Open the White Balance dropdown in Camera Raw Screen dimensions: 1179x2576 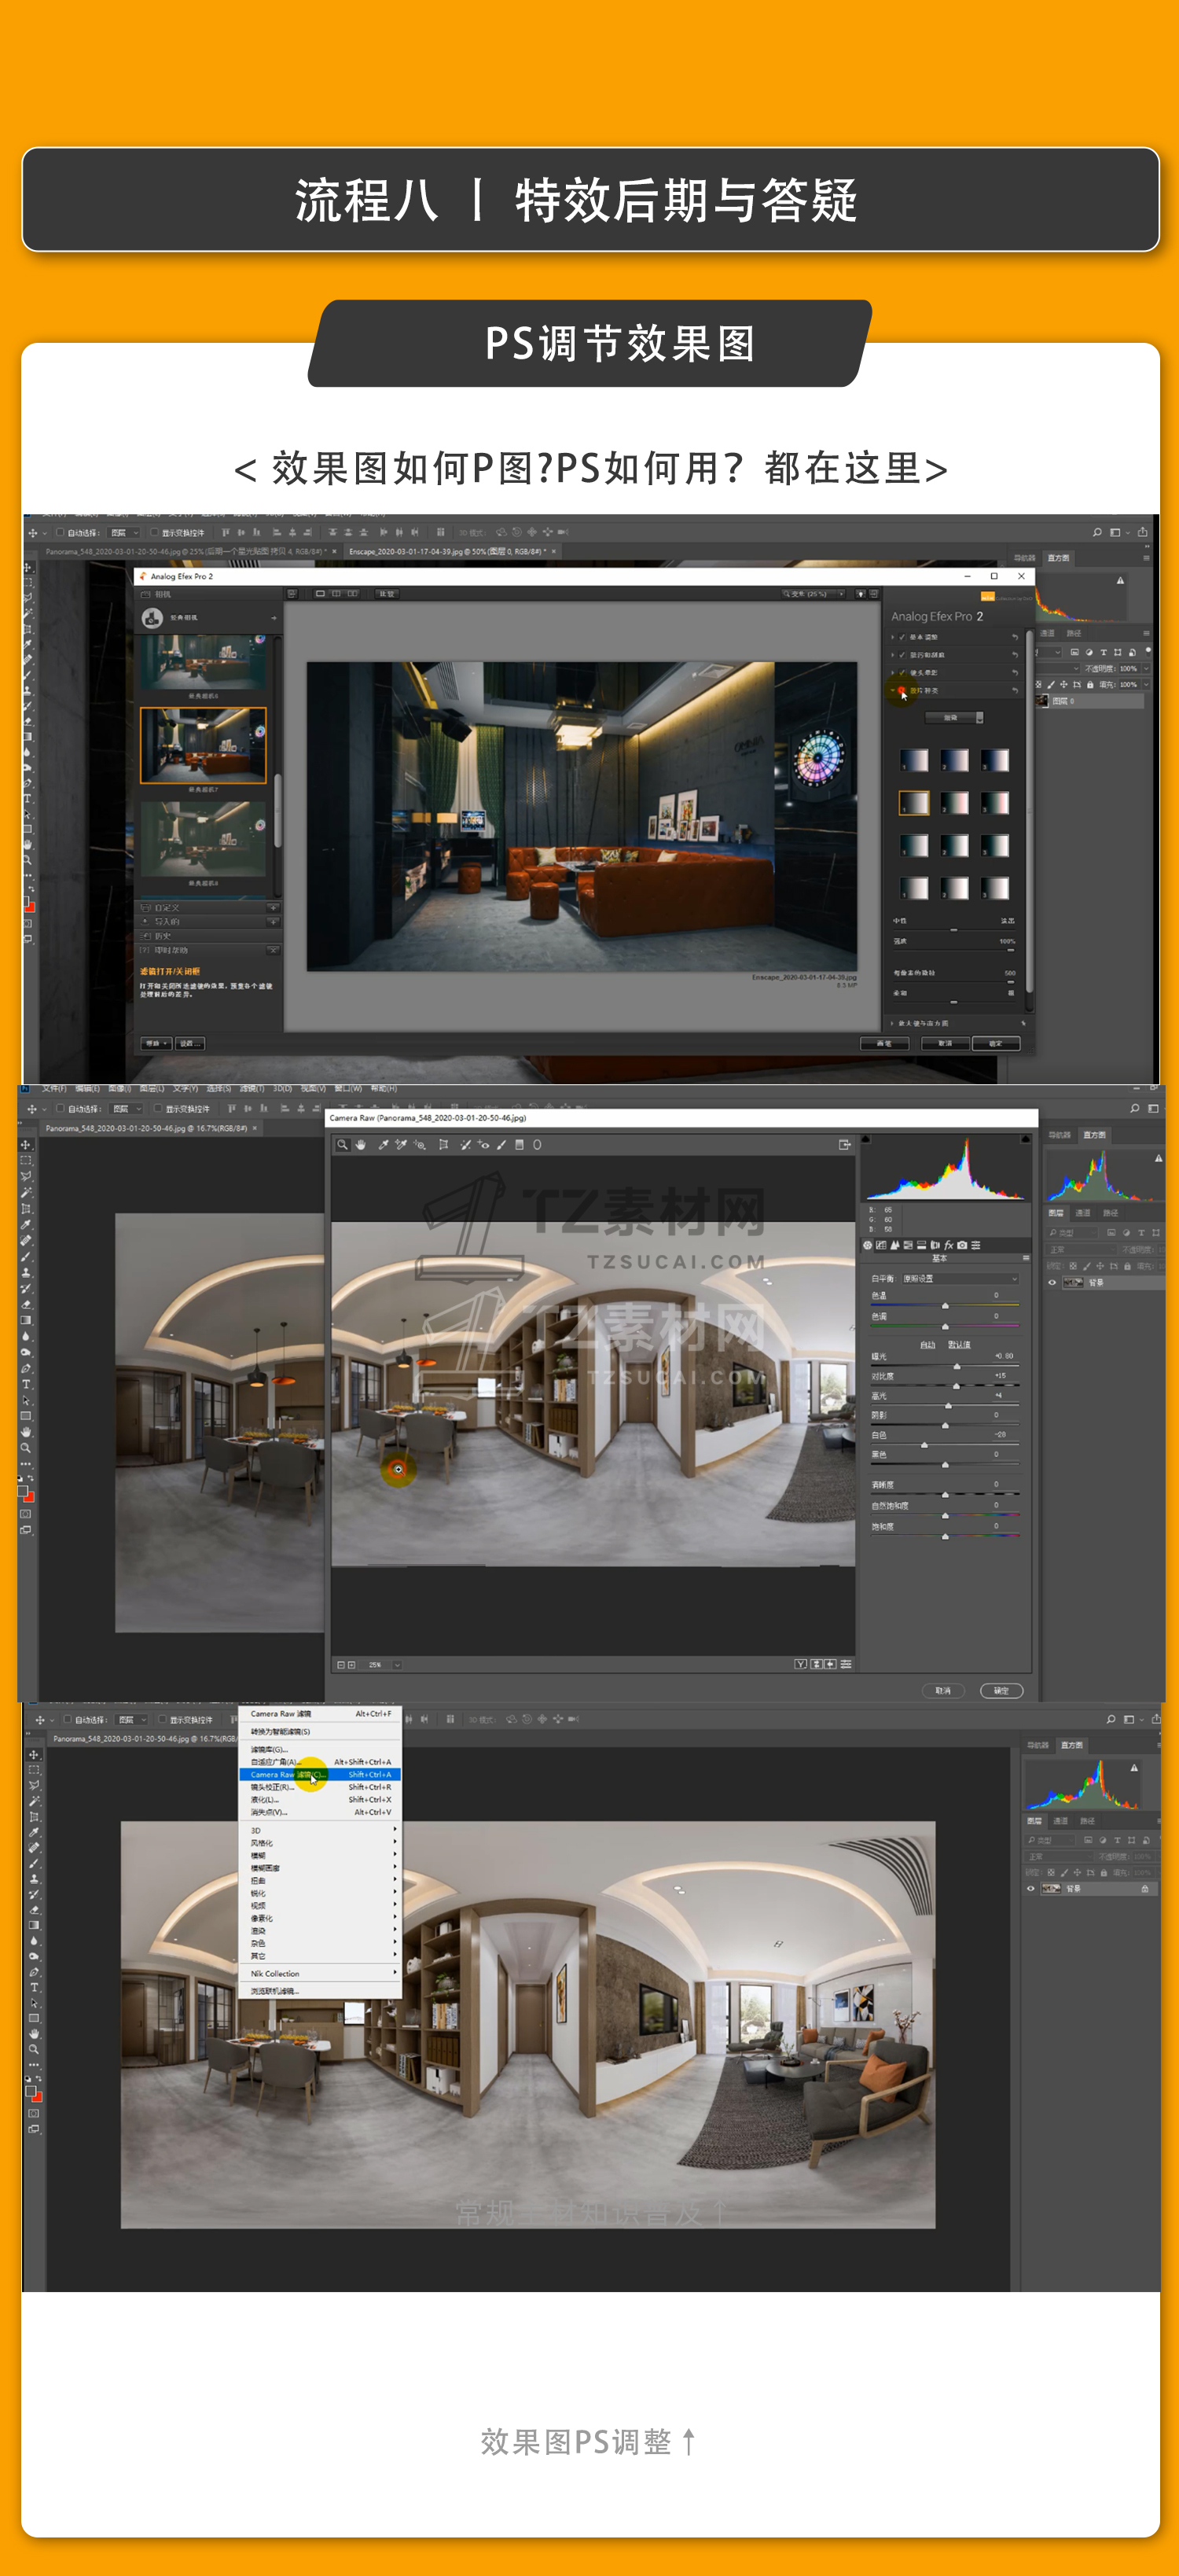959,1278
